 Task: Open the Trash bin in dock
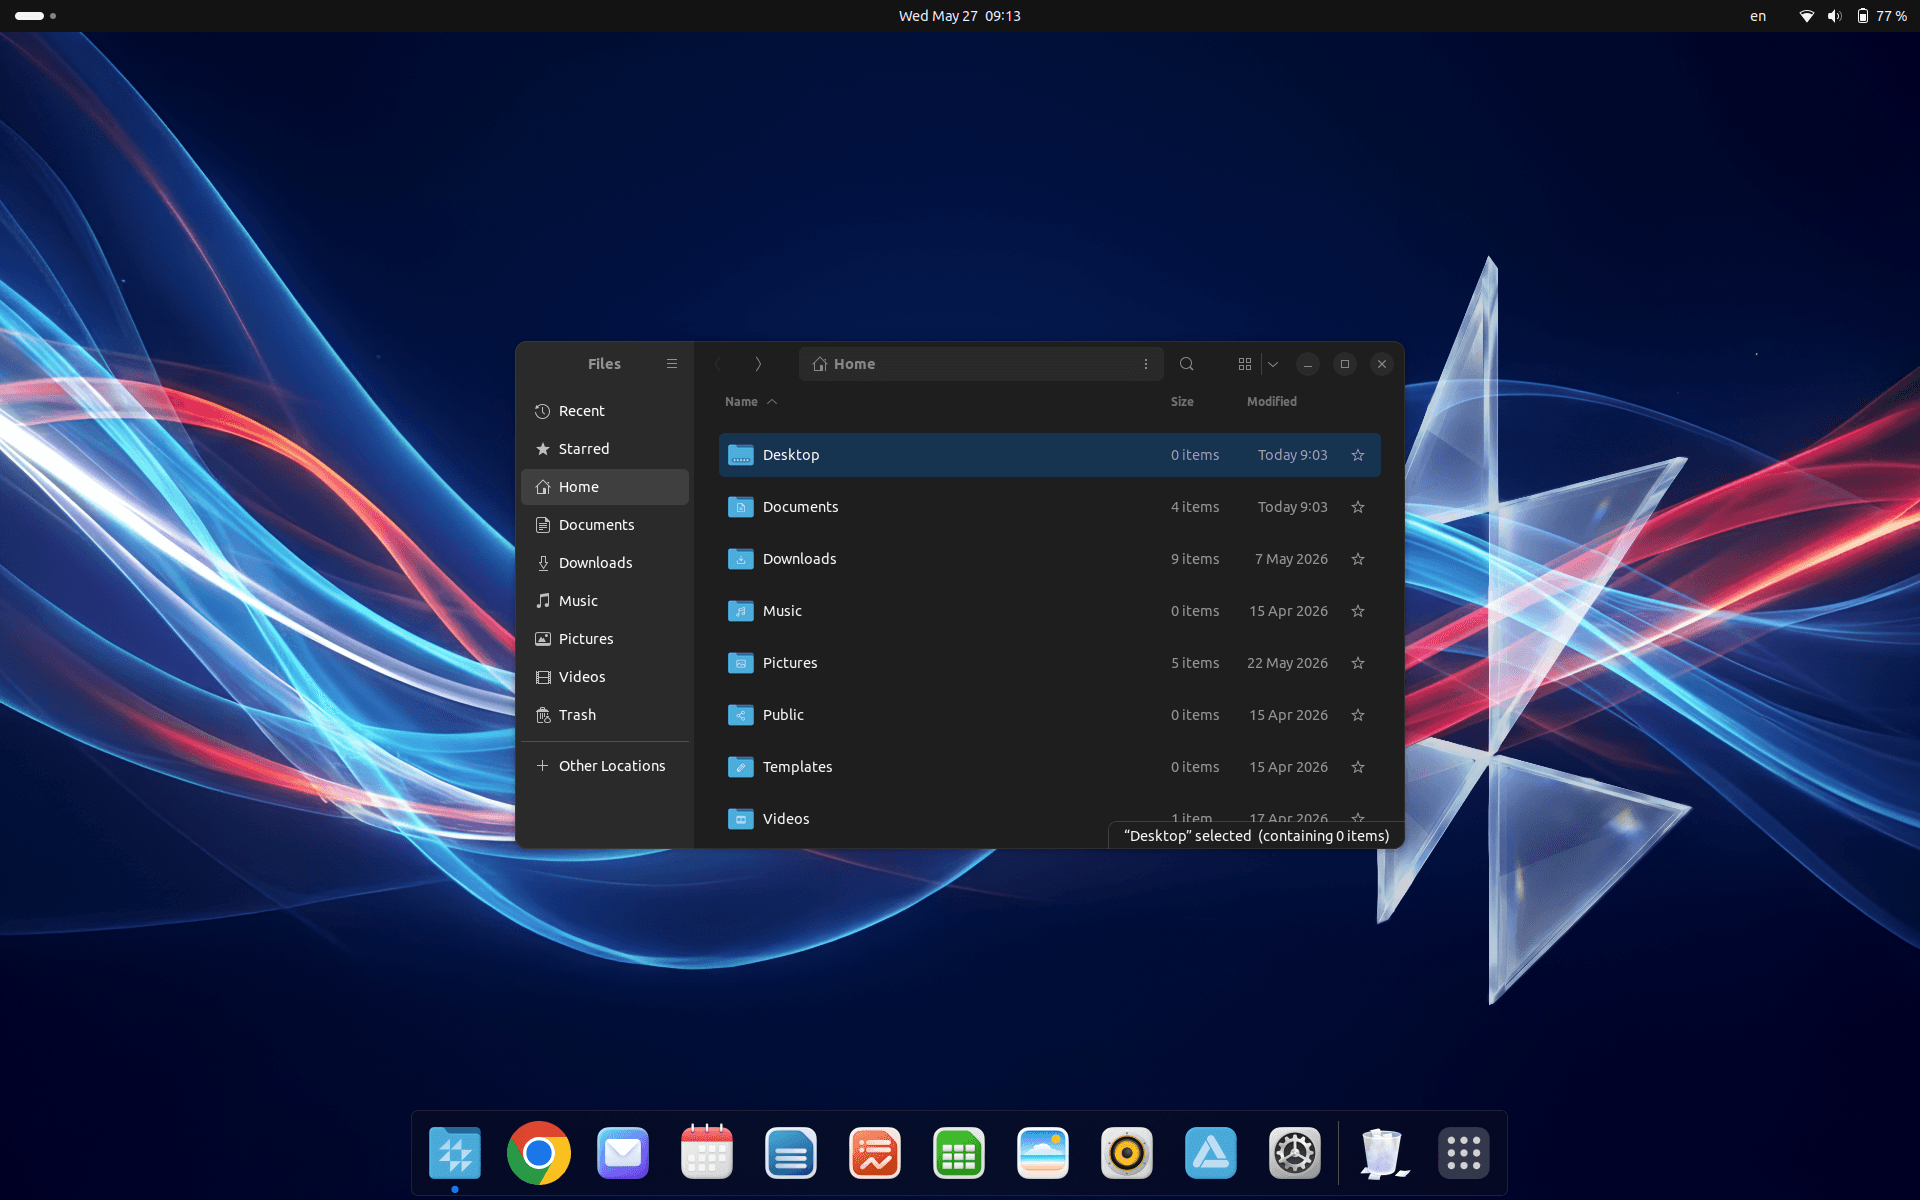coord(1384,1153)
